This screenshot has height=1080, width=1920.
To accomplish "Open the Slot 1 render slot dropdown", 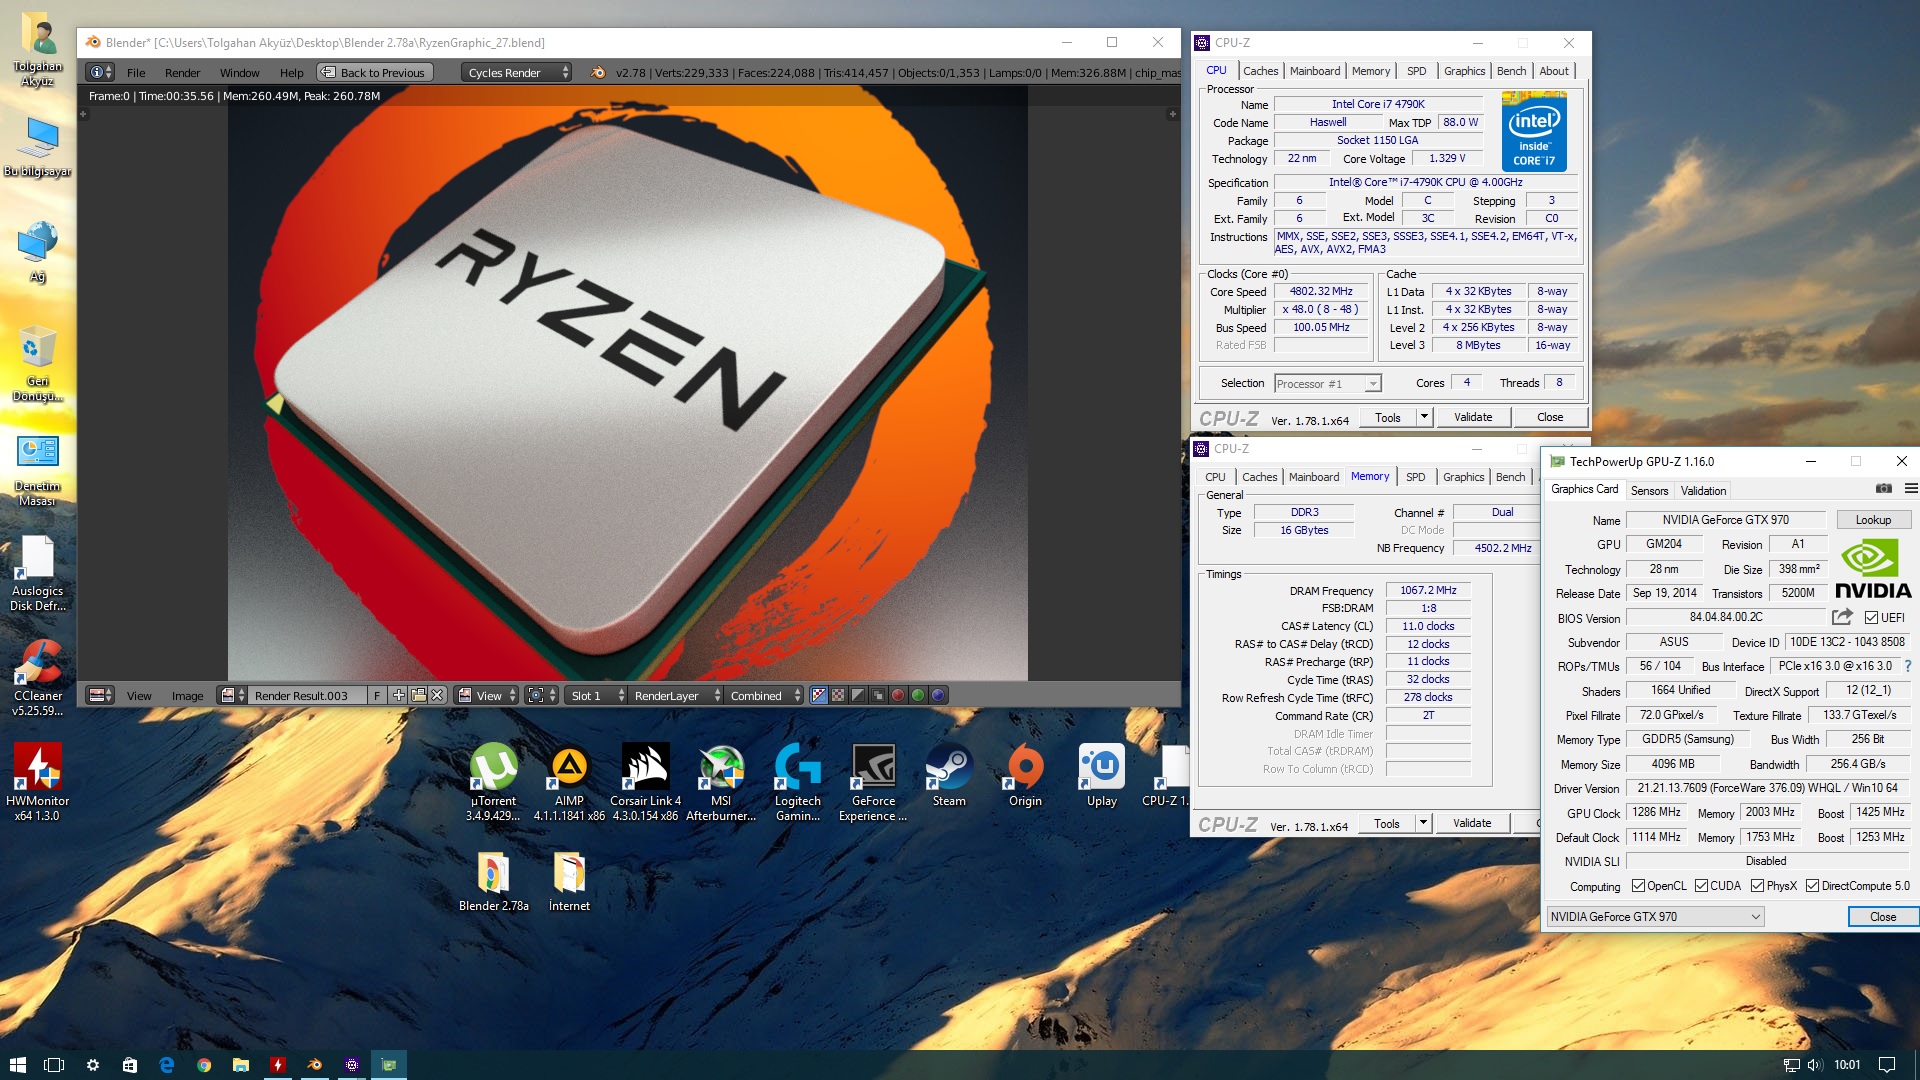I will click(x=597, y=695).
